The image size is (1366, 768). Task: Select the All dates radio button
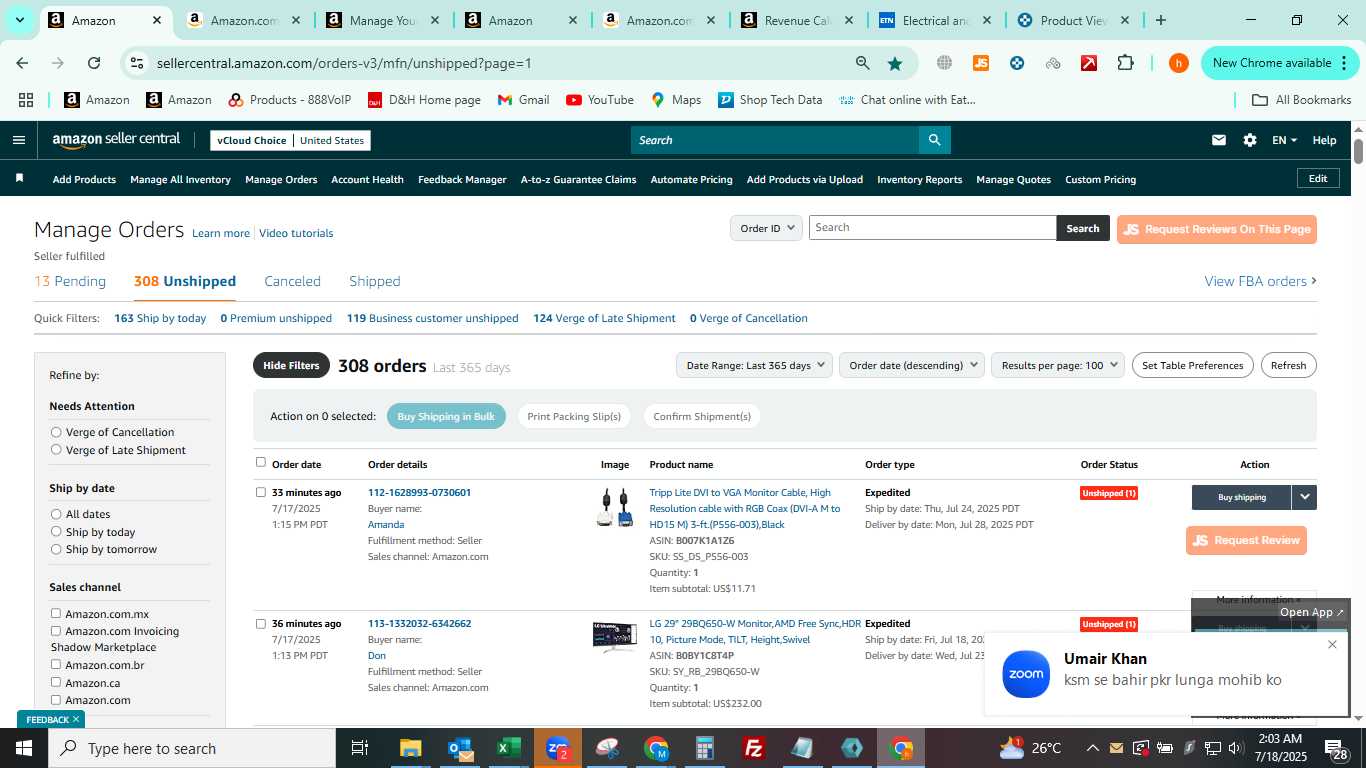click(56, 514)
